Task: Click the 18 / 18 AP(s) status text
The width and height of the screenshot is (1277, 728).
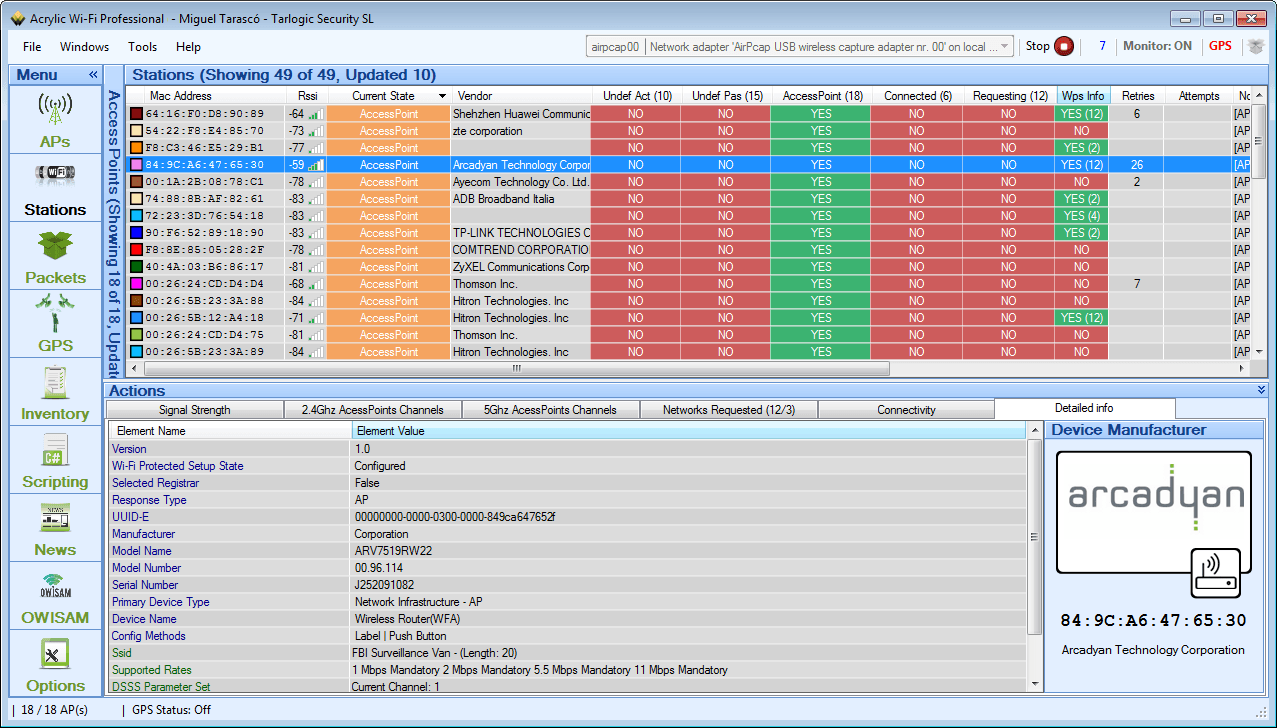Action: click(x=55, y=710)
